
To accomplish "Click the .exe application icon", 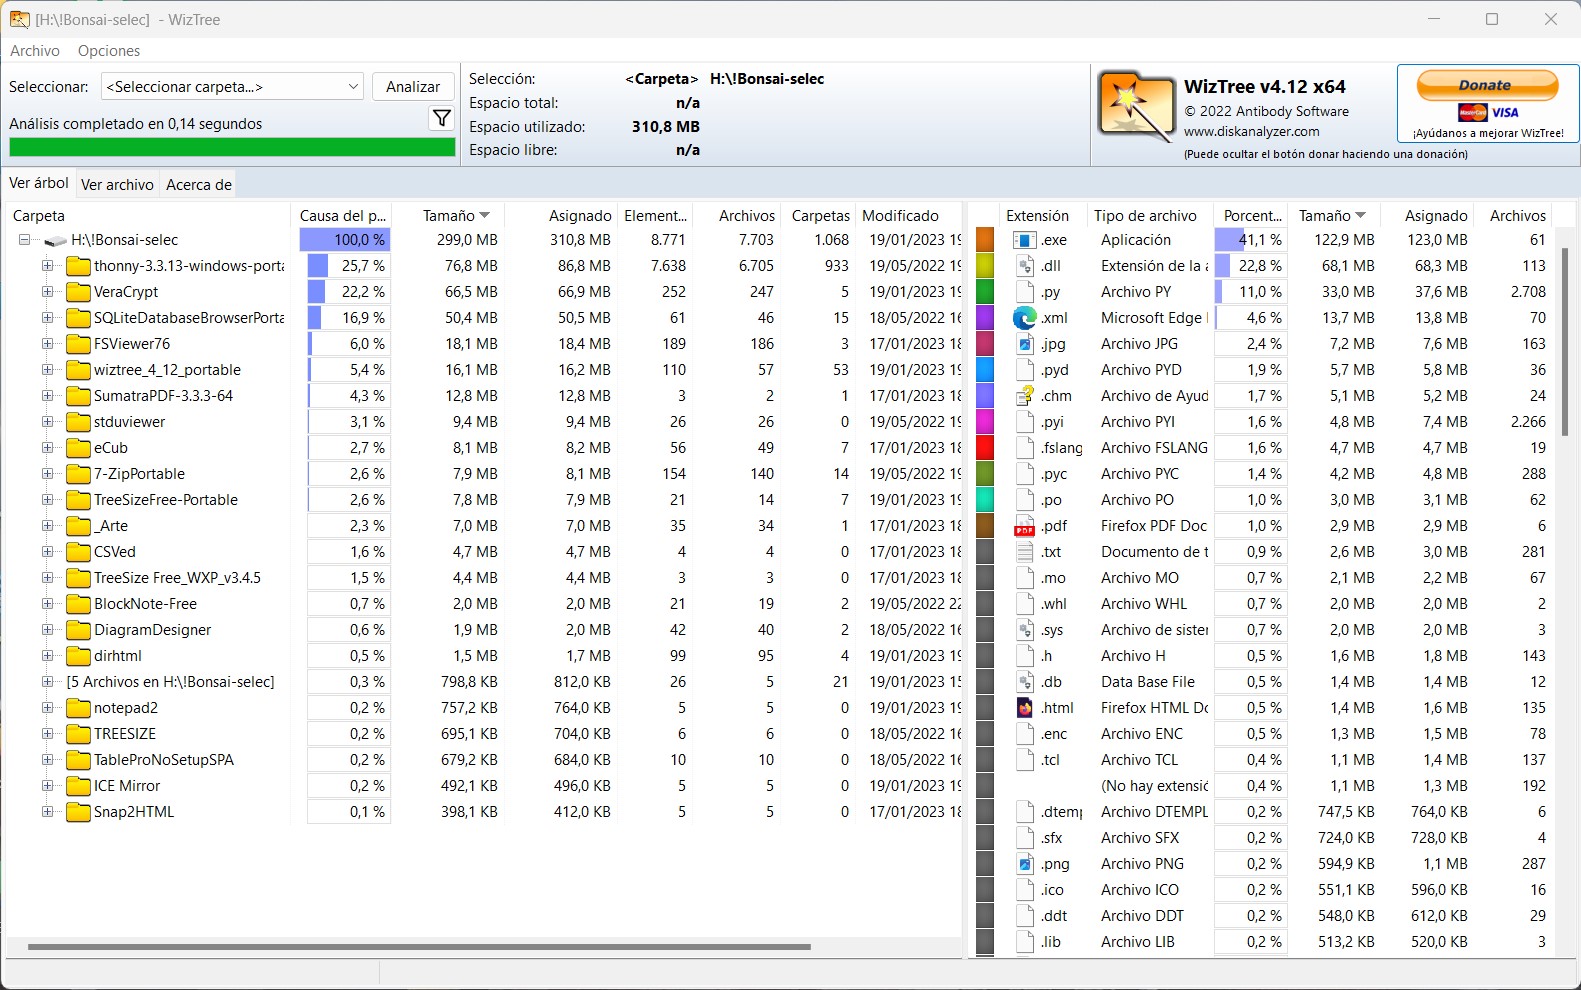I will (1024, 240).
